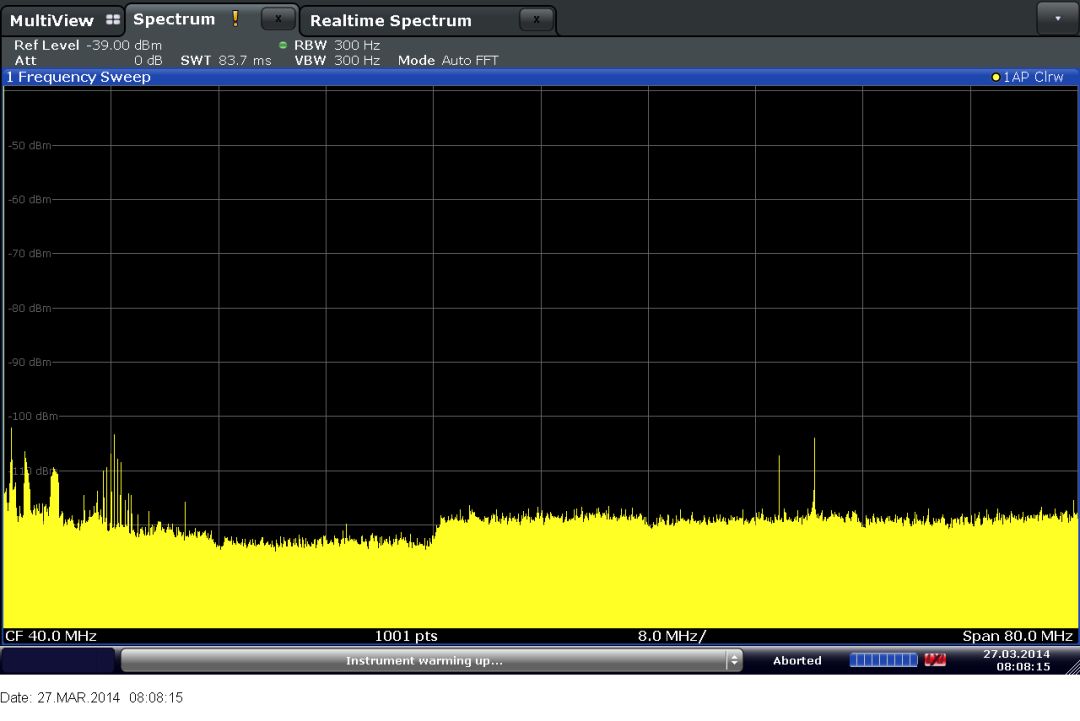Open the MultiView tab
This screenshot has width=1080, height=721.
[x=63, y=20]
